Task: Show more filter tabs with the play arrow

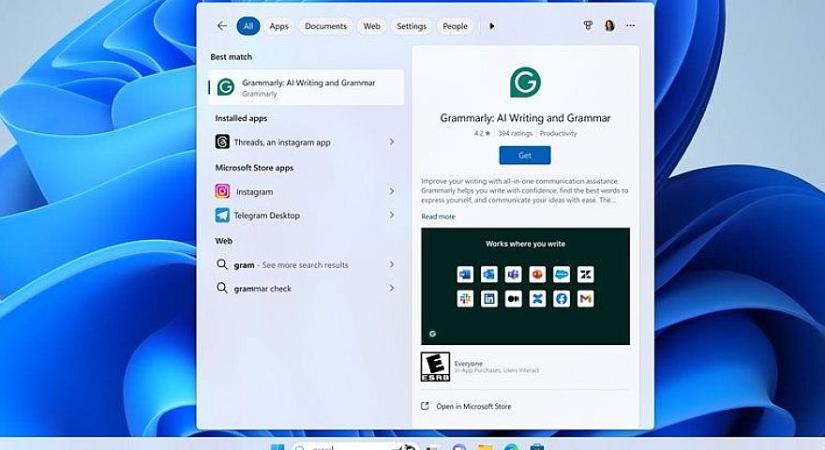Action: point(492,26)
